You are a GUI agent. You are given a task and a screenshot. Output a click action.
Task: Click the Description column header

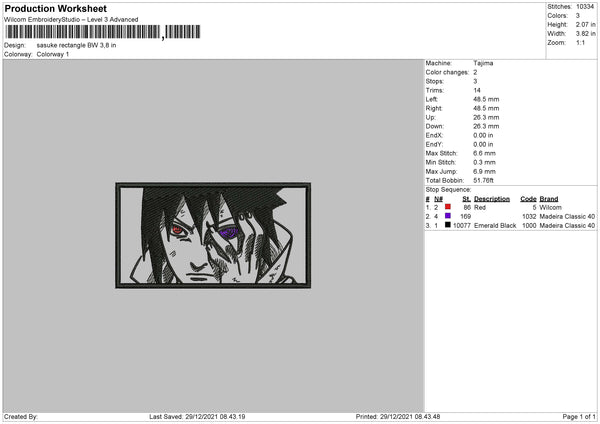coord(492,199)
